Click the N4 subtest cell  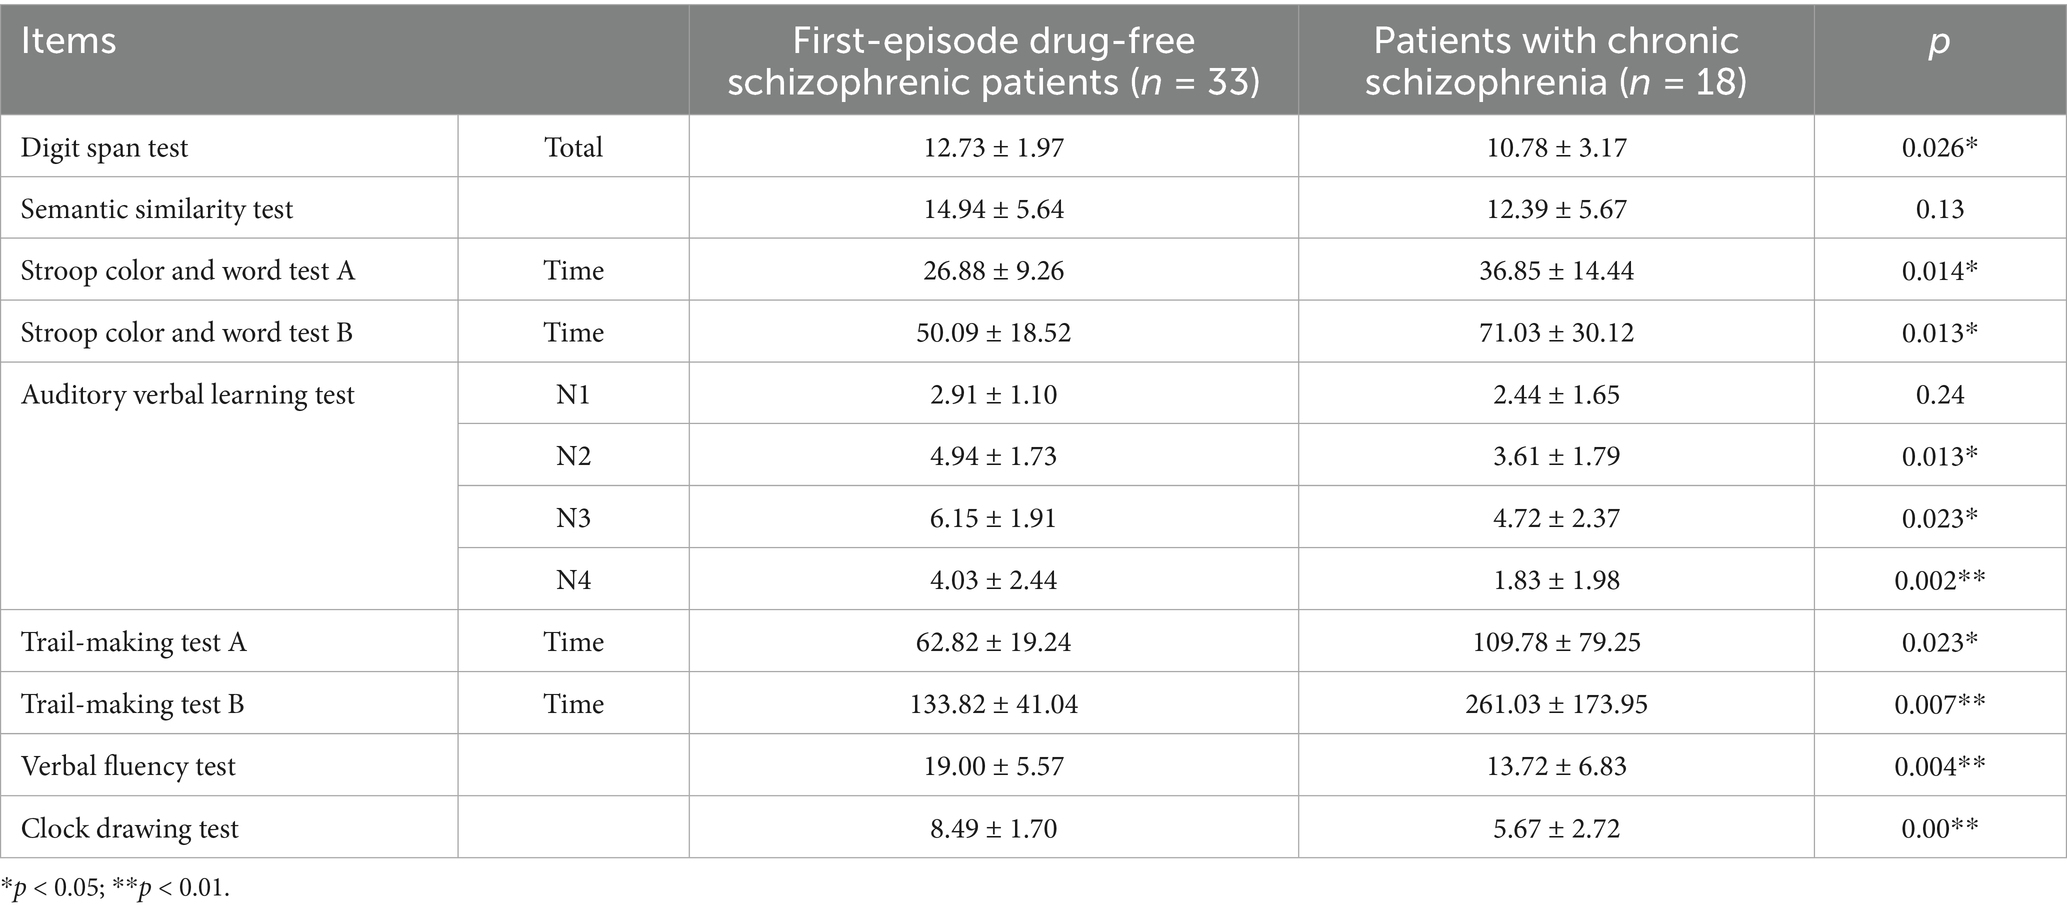tap(573, 580)
